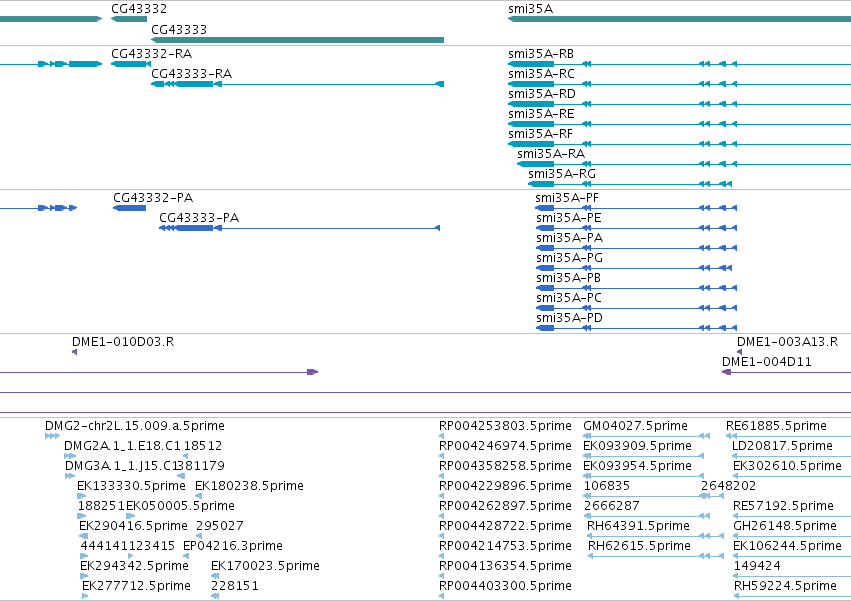Open EST EK093954.5prime
The image size is (851, 601).
click(637, 466)
